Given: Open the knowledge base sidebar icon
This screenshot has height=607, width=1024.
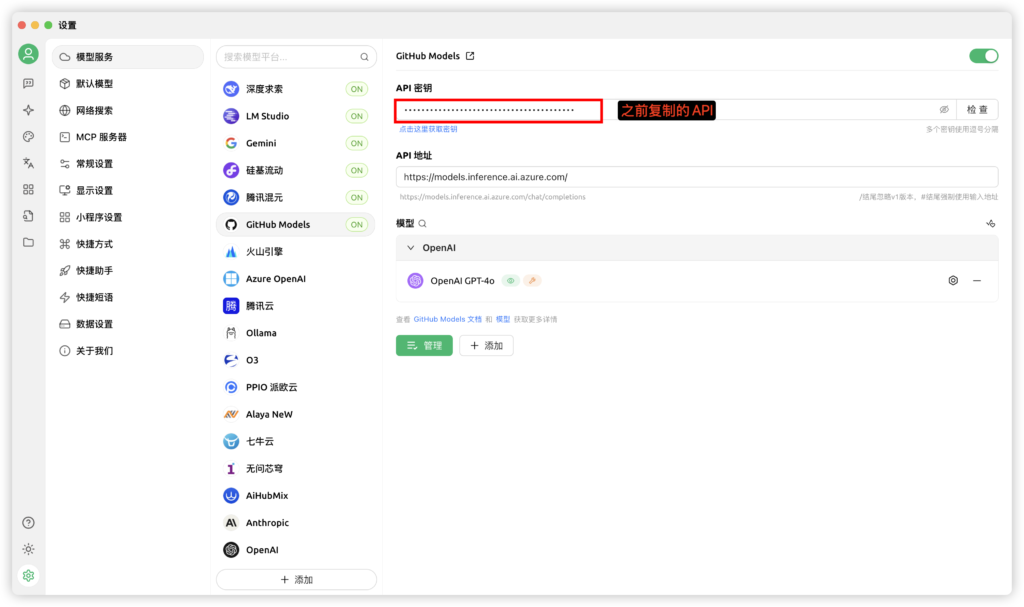Looking at the screenshot, I should 28,216.
